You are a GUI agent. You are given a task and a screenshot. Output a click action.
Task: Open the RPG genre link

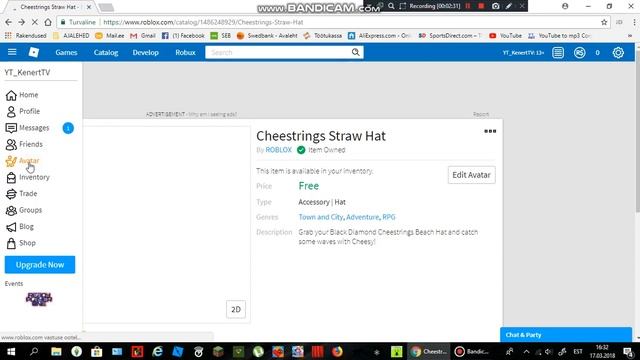coord(389,217)
